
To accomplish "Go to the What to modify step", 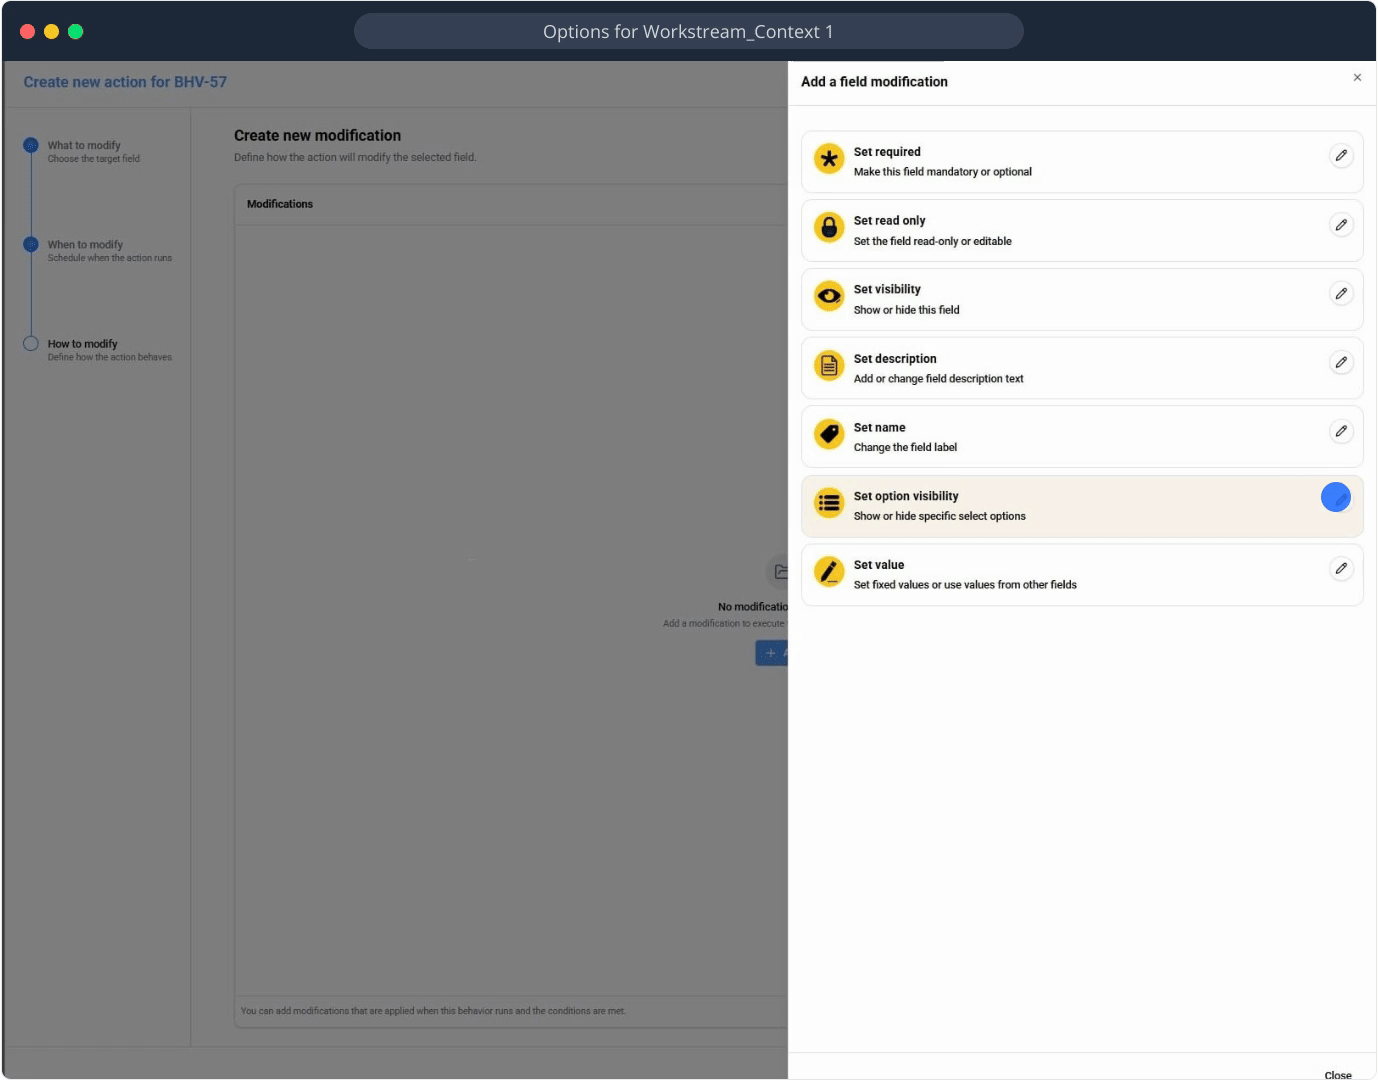I will pos(84,151).
